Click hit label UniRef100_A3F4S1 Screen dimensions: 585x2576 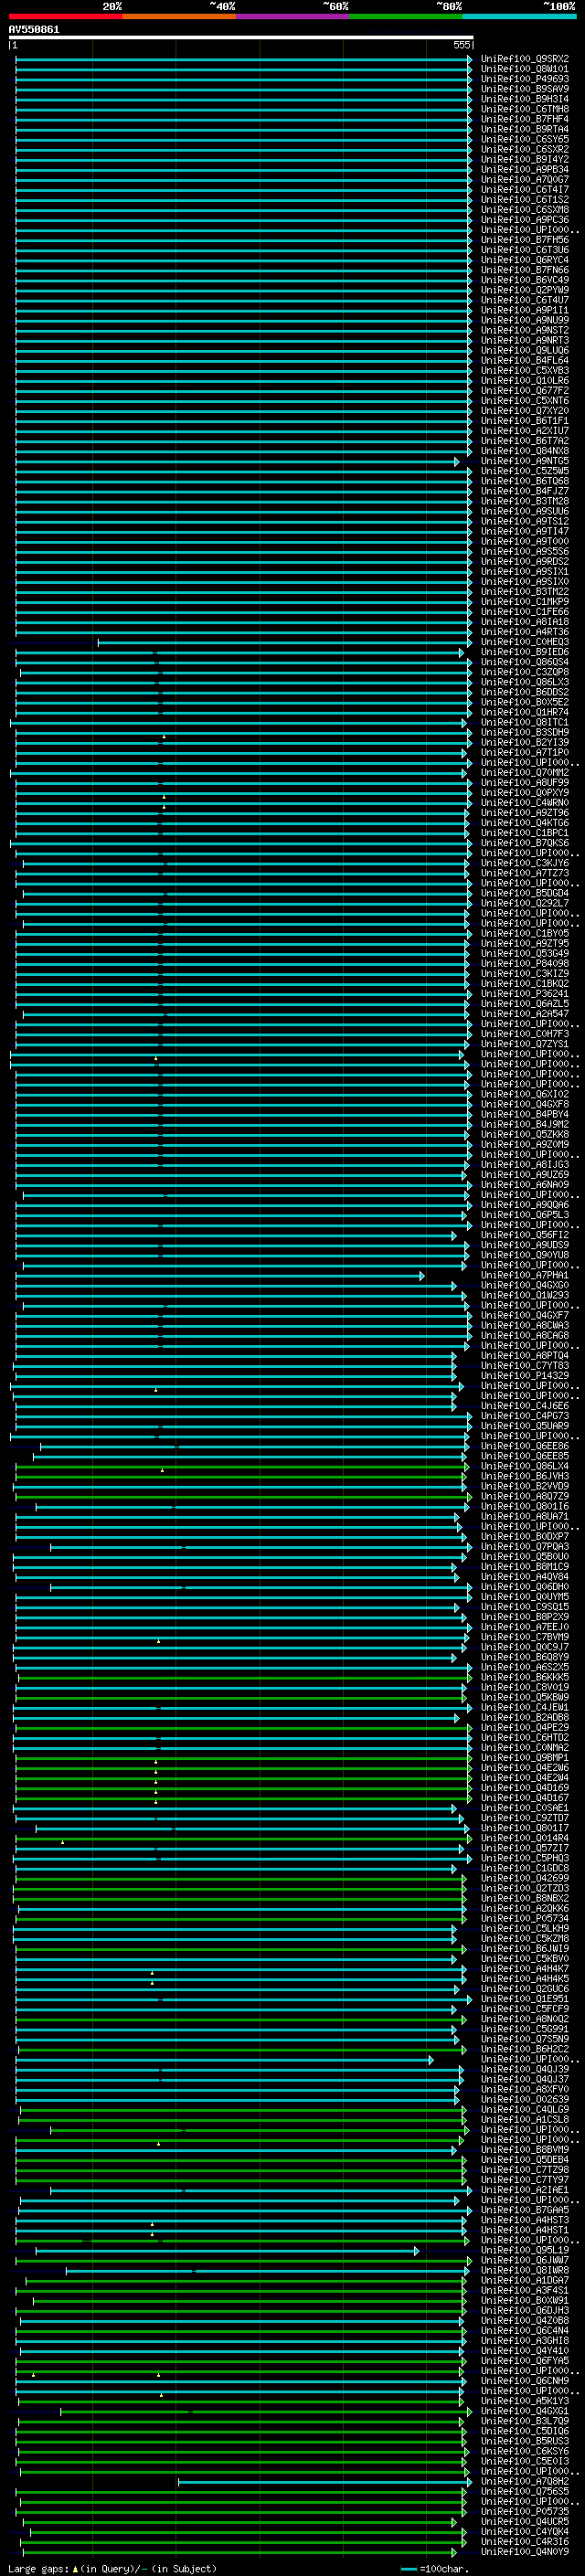(x=525, y=2290)
